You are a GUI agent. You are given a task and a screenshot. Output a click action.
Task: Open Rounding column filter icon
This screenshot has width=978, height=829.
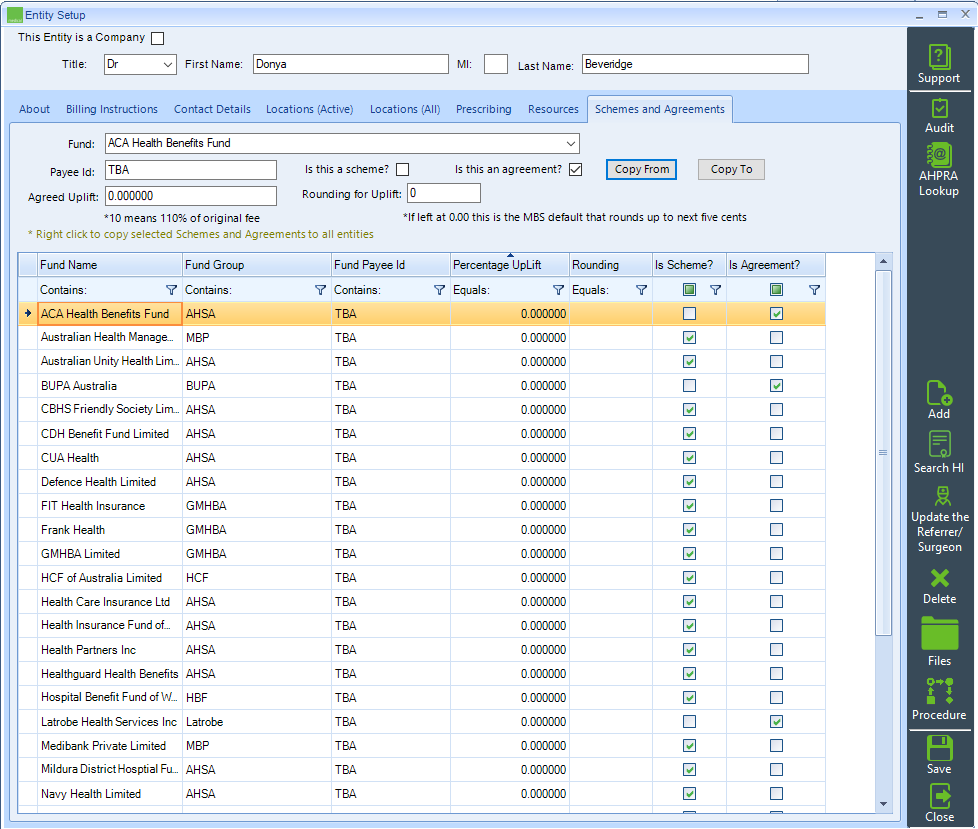641,290
